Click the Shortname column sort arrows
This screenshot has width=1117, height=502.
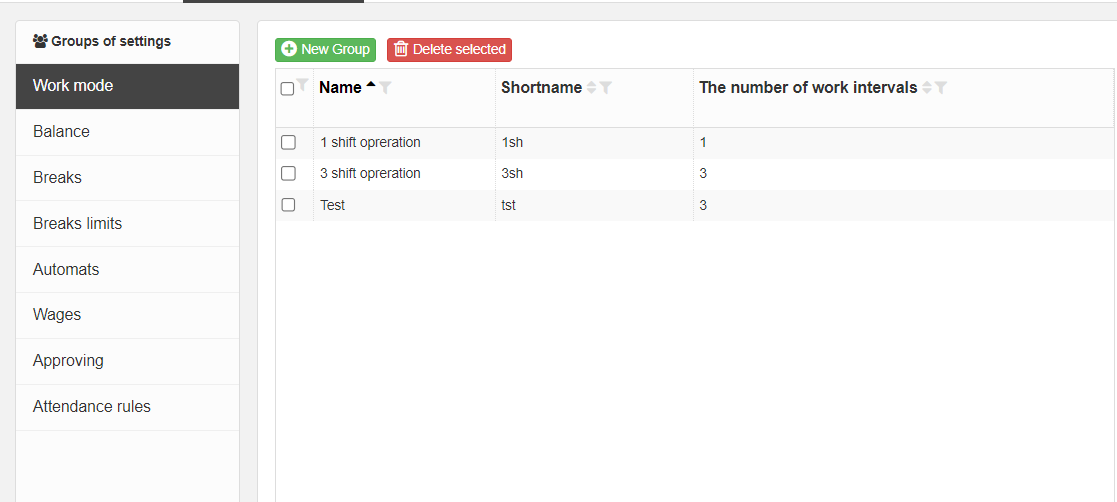[591, 88]
